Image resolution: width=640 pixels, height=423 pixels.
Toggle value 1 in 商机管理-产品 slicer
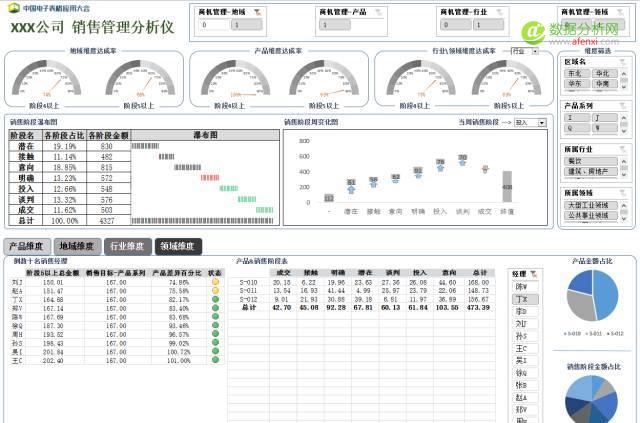tap(335, 25)
